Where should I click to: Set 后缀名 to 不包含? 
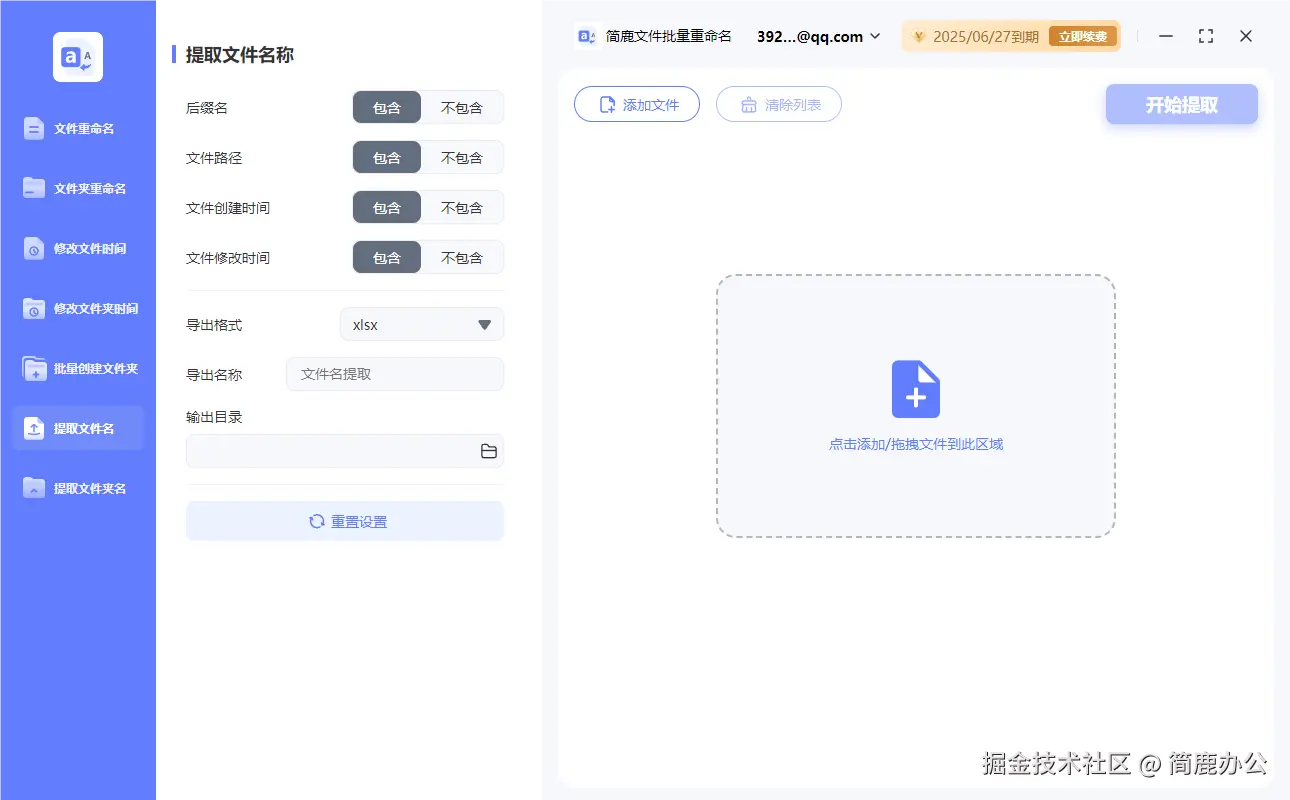tap(462, 107)
